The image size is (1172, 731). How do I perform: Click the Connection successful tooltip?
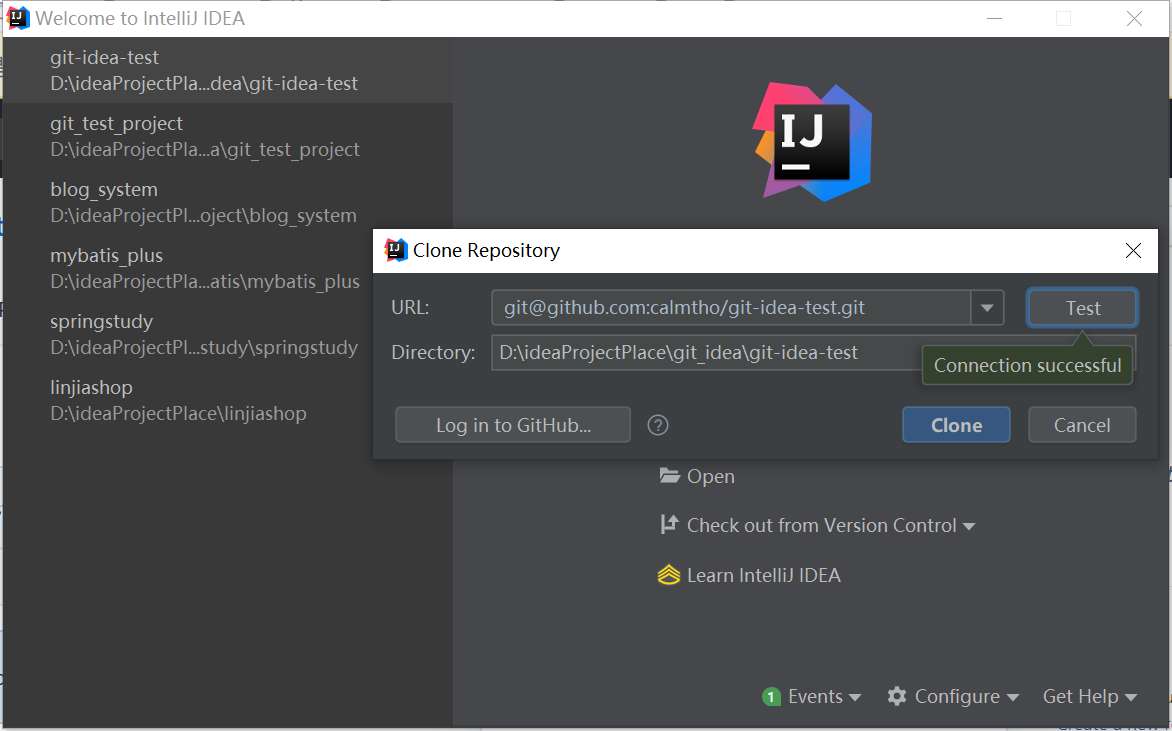[1027, 366]
